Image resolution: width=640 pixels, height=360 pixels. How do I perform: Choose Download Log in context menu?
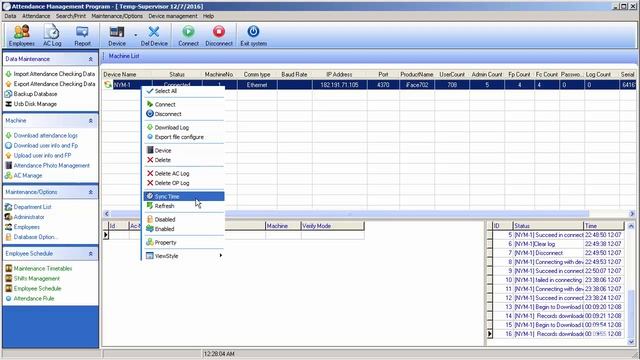click(x=184, y=127)
